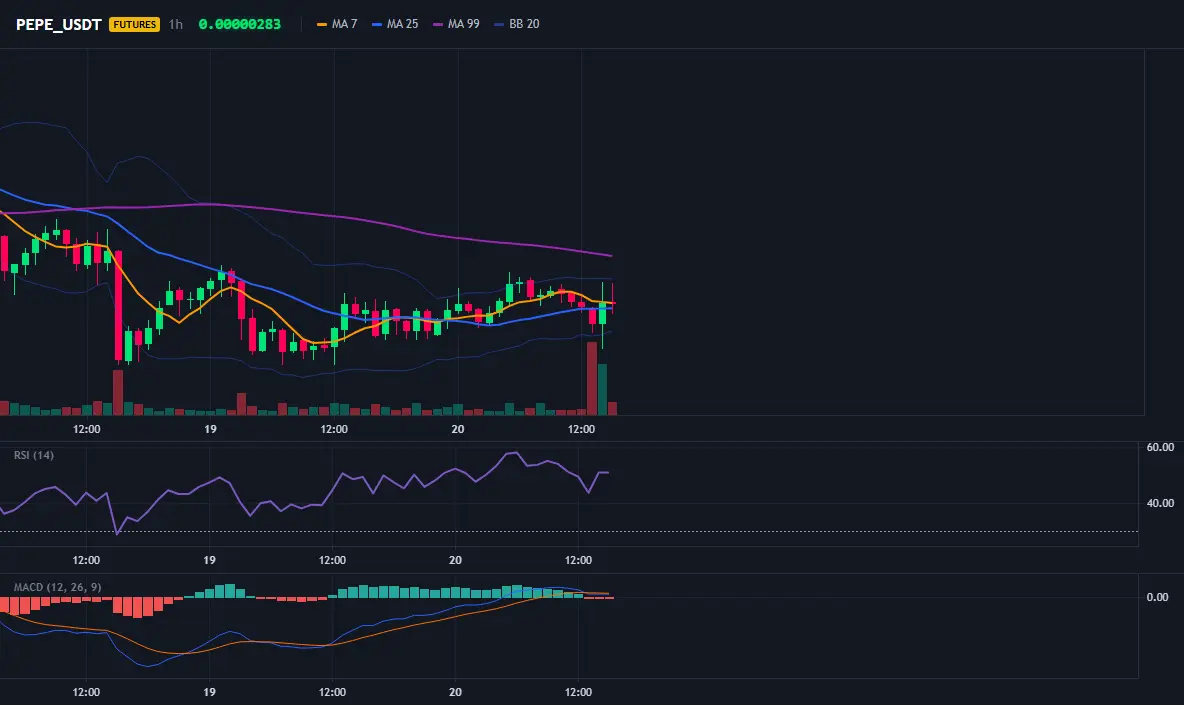Image resolution: width=1184 pixels, height=705 pixels.
Task: Click the MACD (12, 26, 9) label
Action: 57,587
